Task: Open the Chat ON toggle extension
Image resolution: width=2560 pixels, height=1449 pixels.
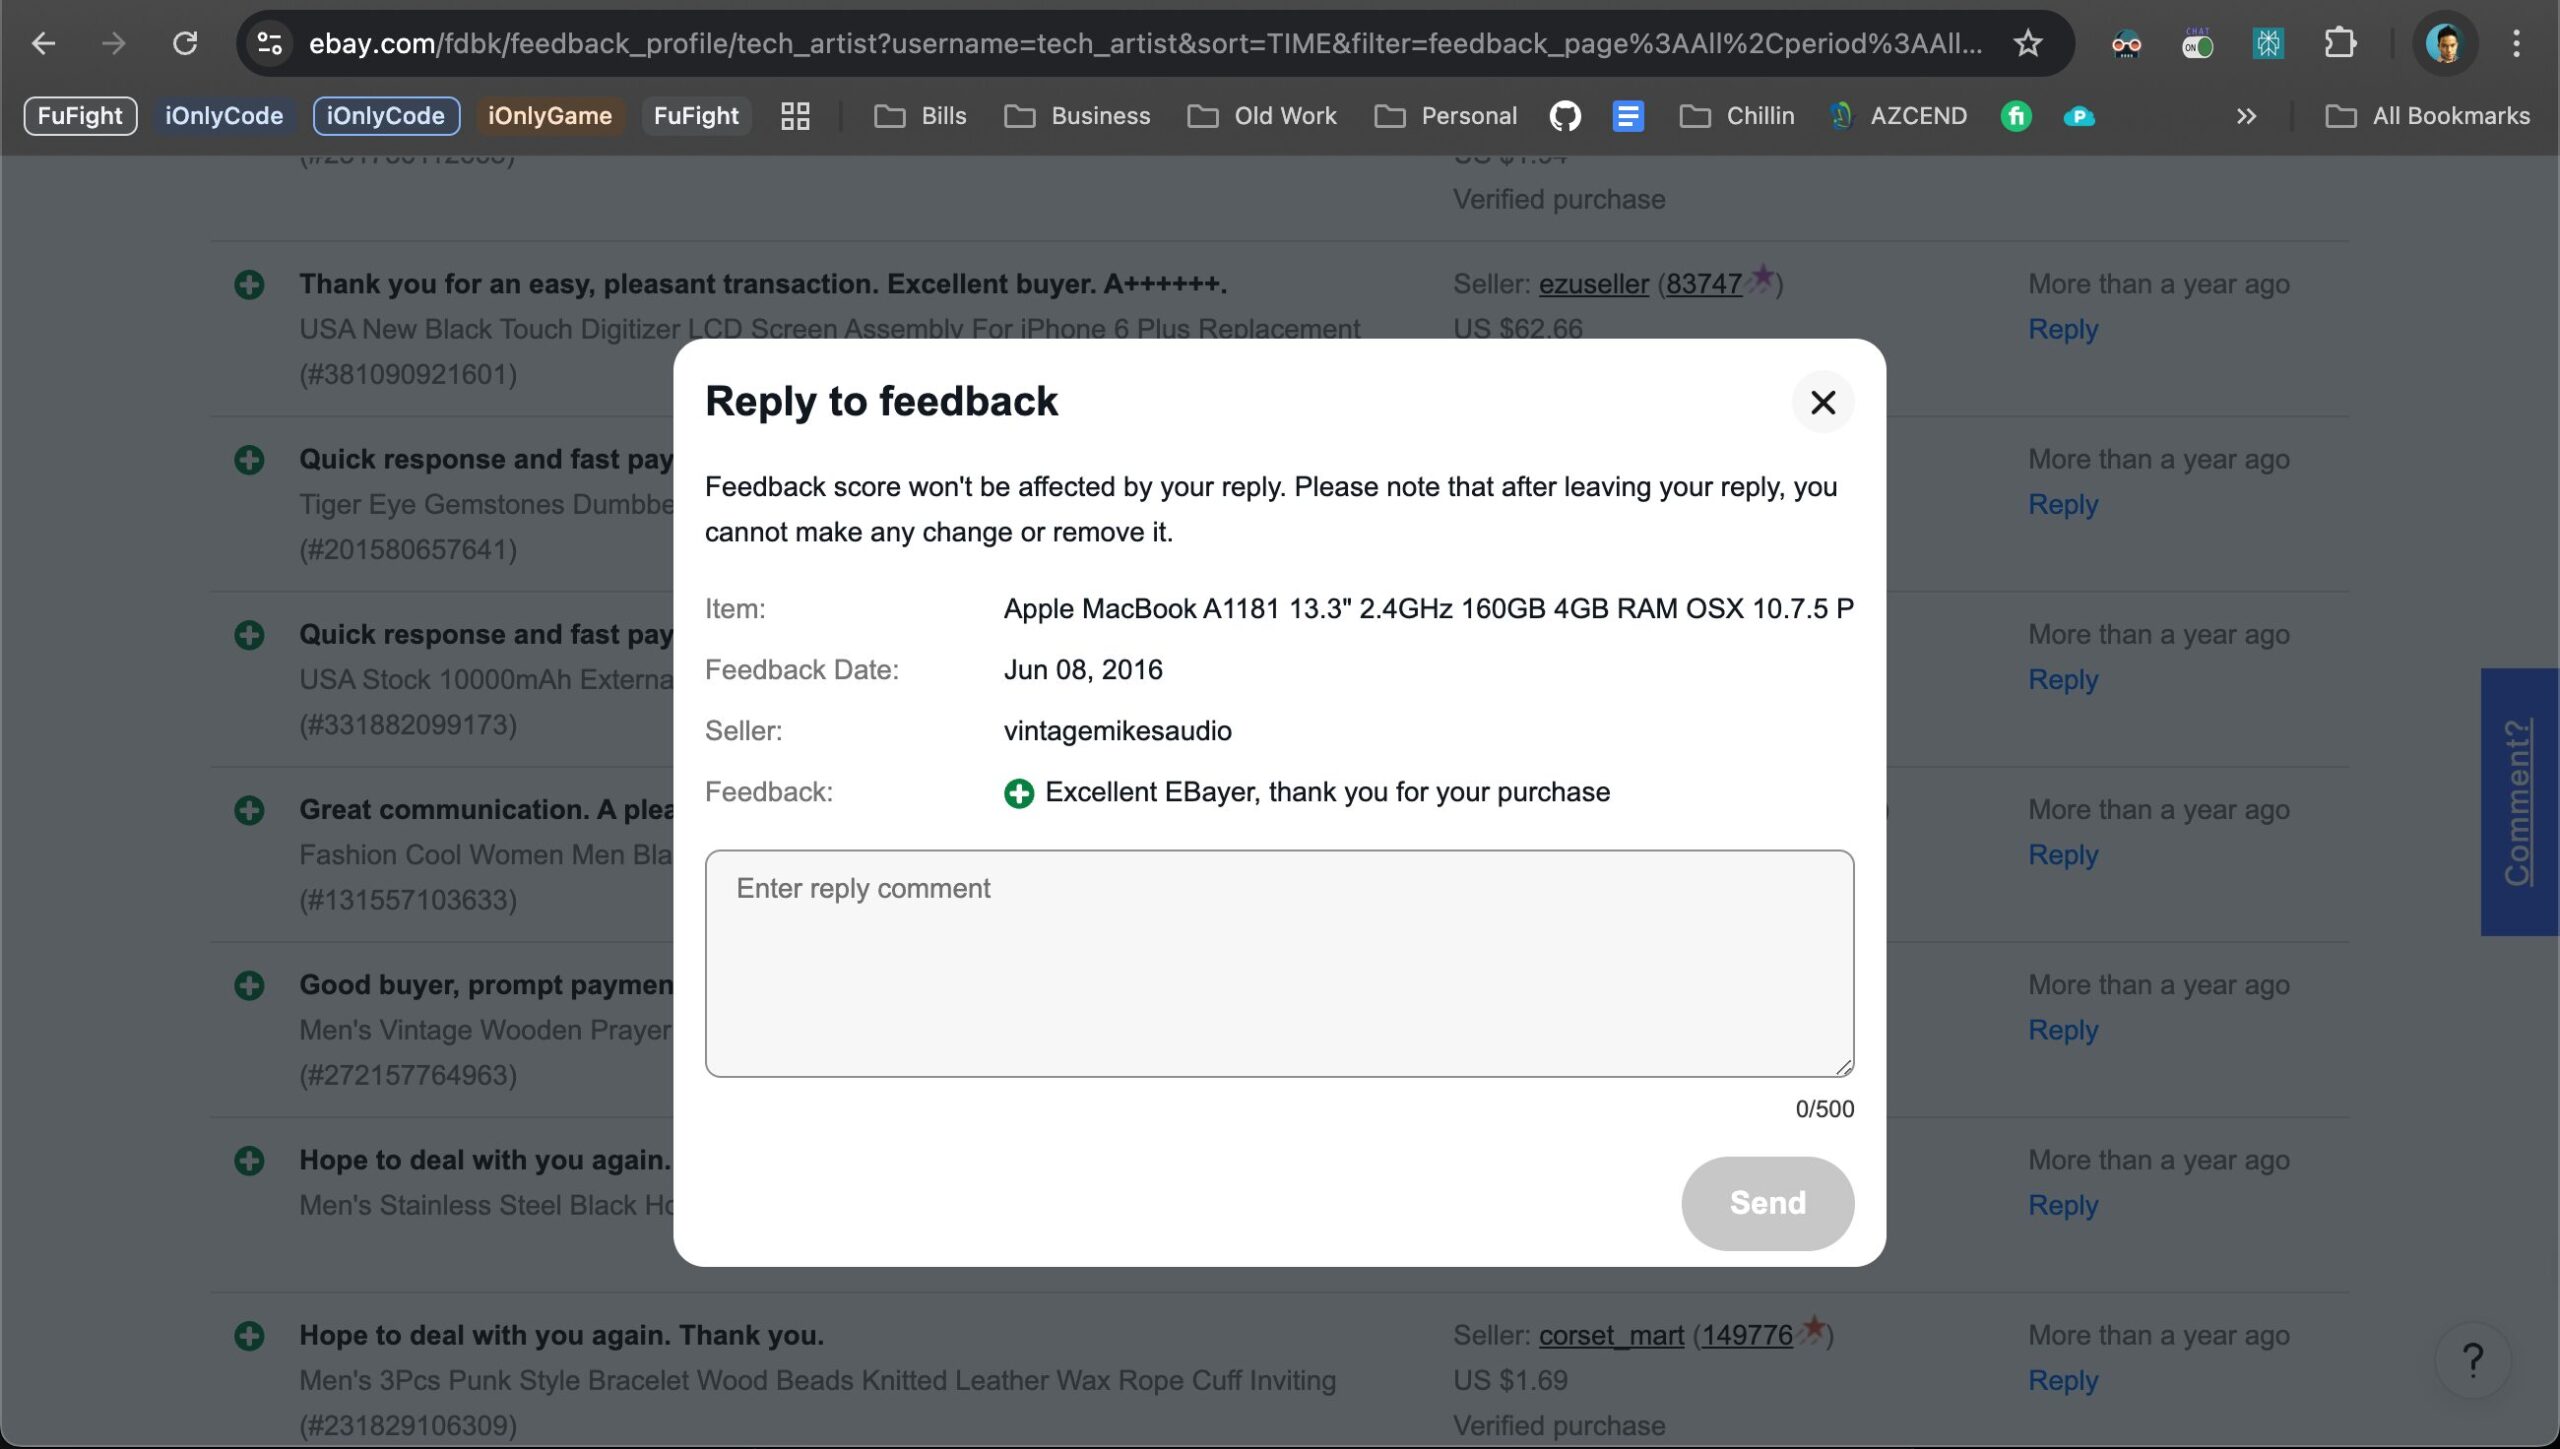Action: pyautogui.click(x=2197, y=43)
